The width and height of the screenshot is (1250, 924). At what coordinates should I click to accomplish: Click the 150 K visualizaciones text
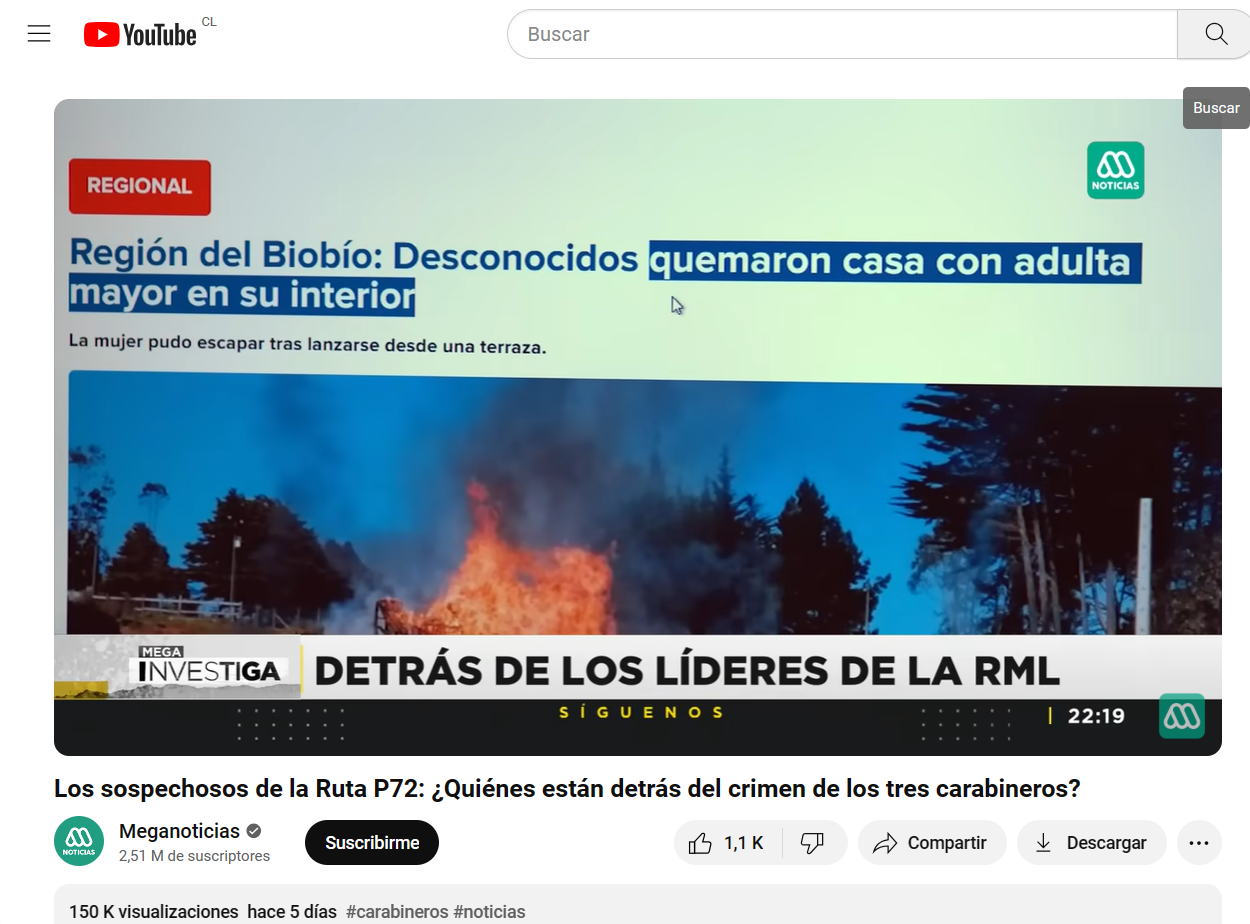pos(153,911)
